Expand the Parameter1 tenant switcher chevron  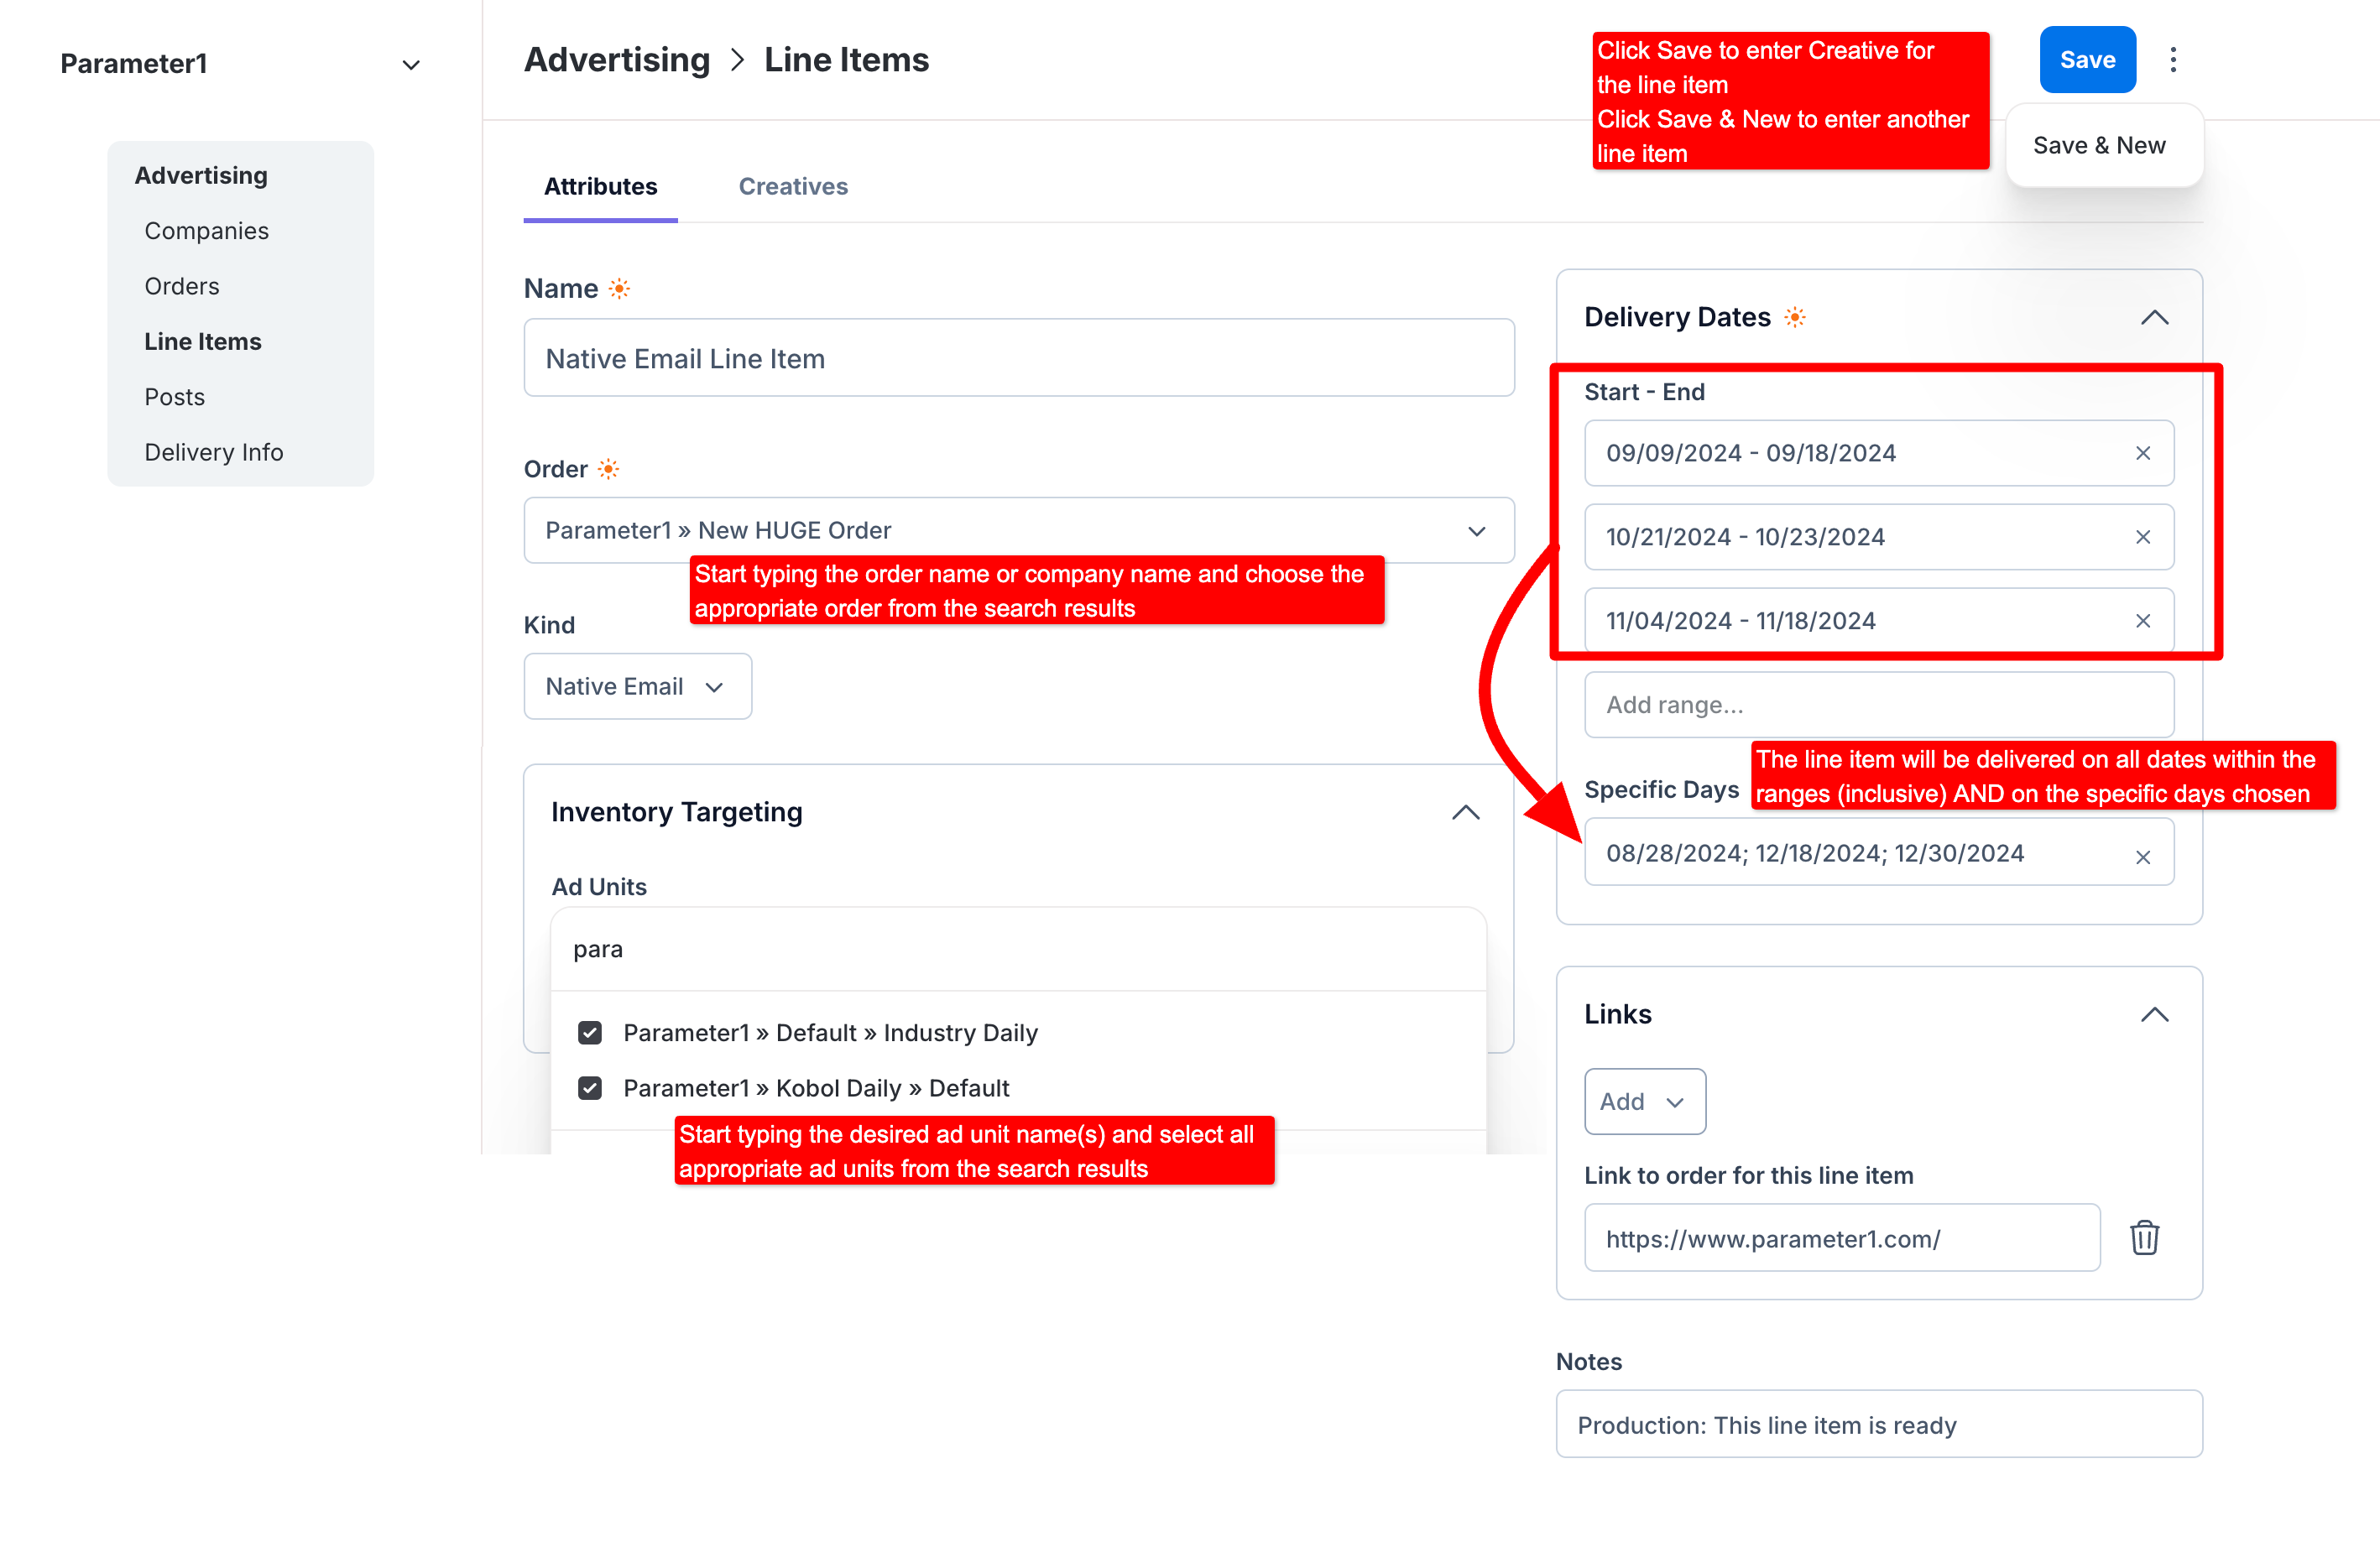[x=411, y=65]
